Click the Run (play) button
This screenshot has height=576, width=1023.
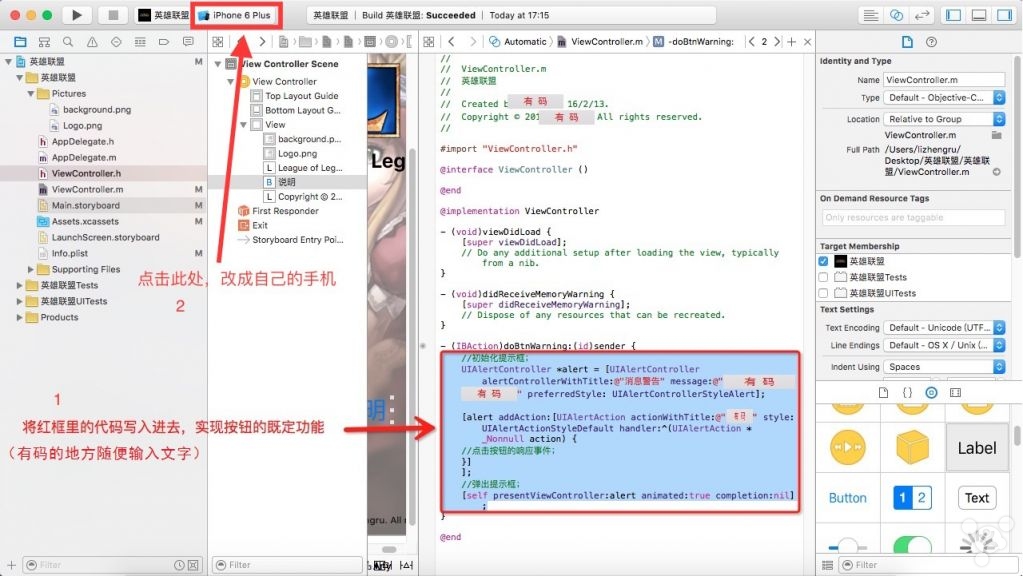coord(77,15)
